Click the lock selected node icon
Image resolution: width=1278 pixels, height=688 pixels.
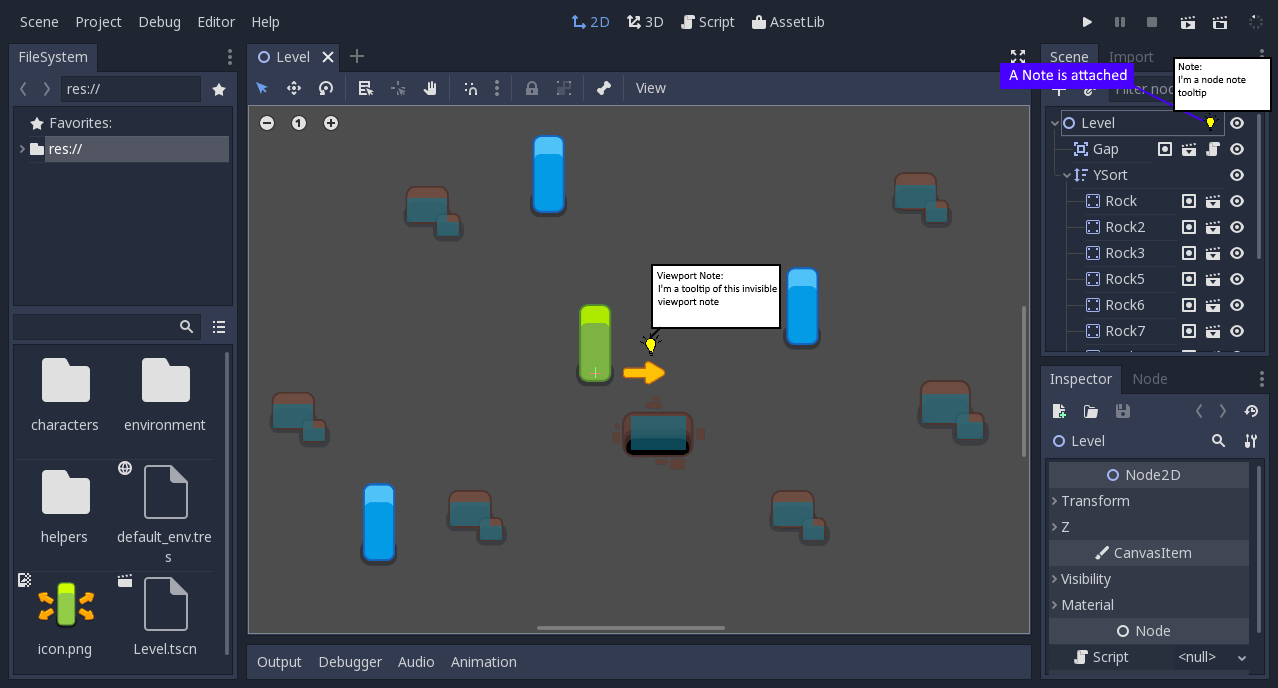click(x=532, y=88)
